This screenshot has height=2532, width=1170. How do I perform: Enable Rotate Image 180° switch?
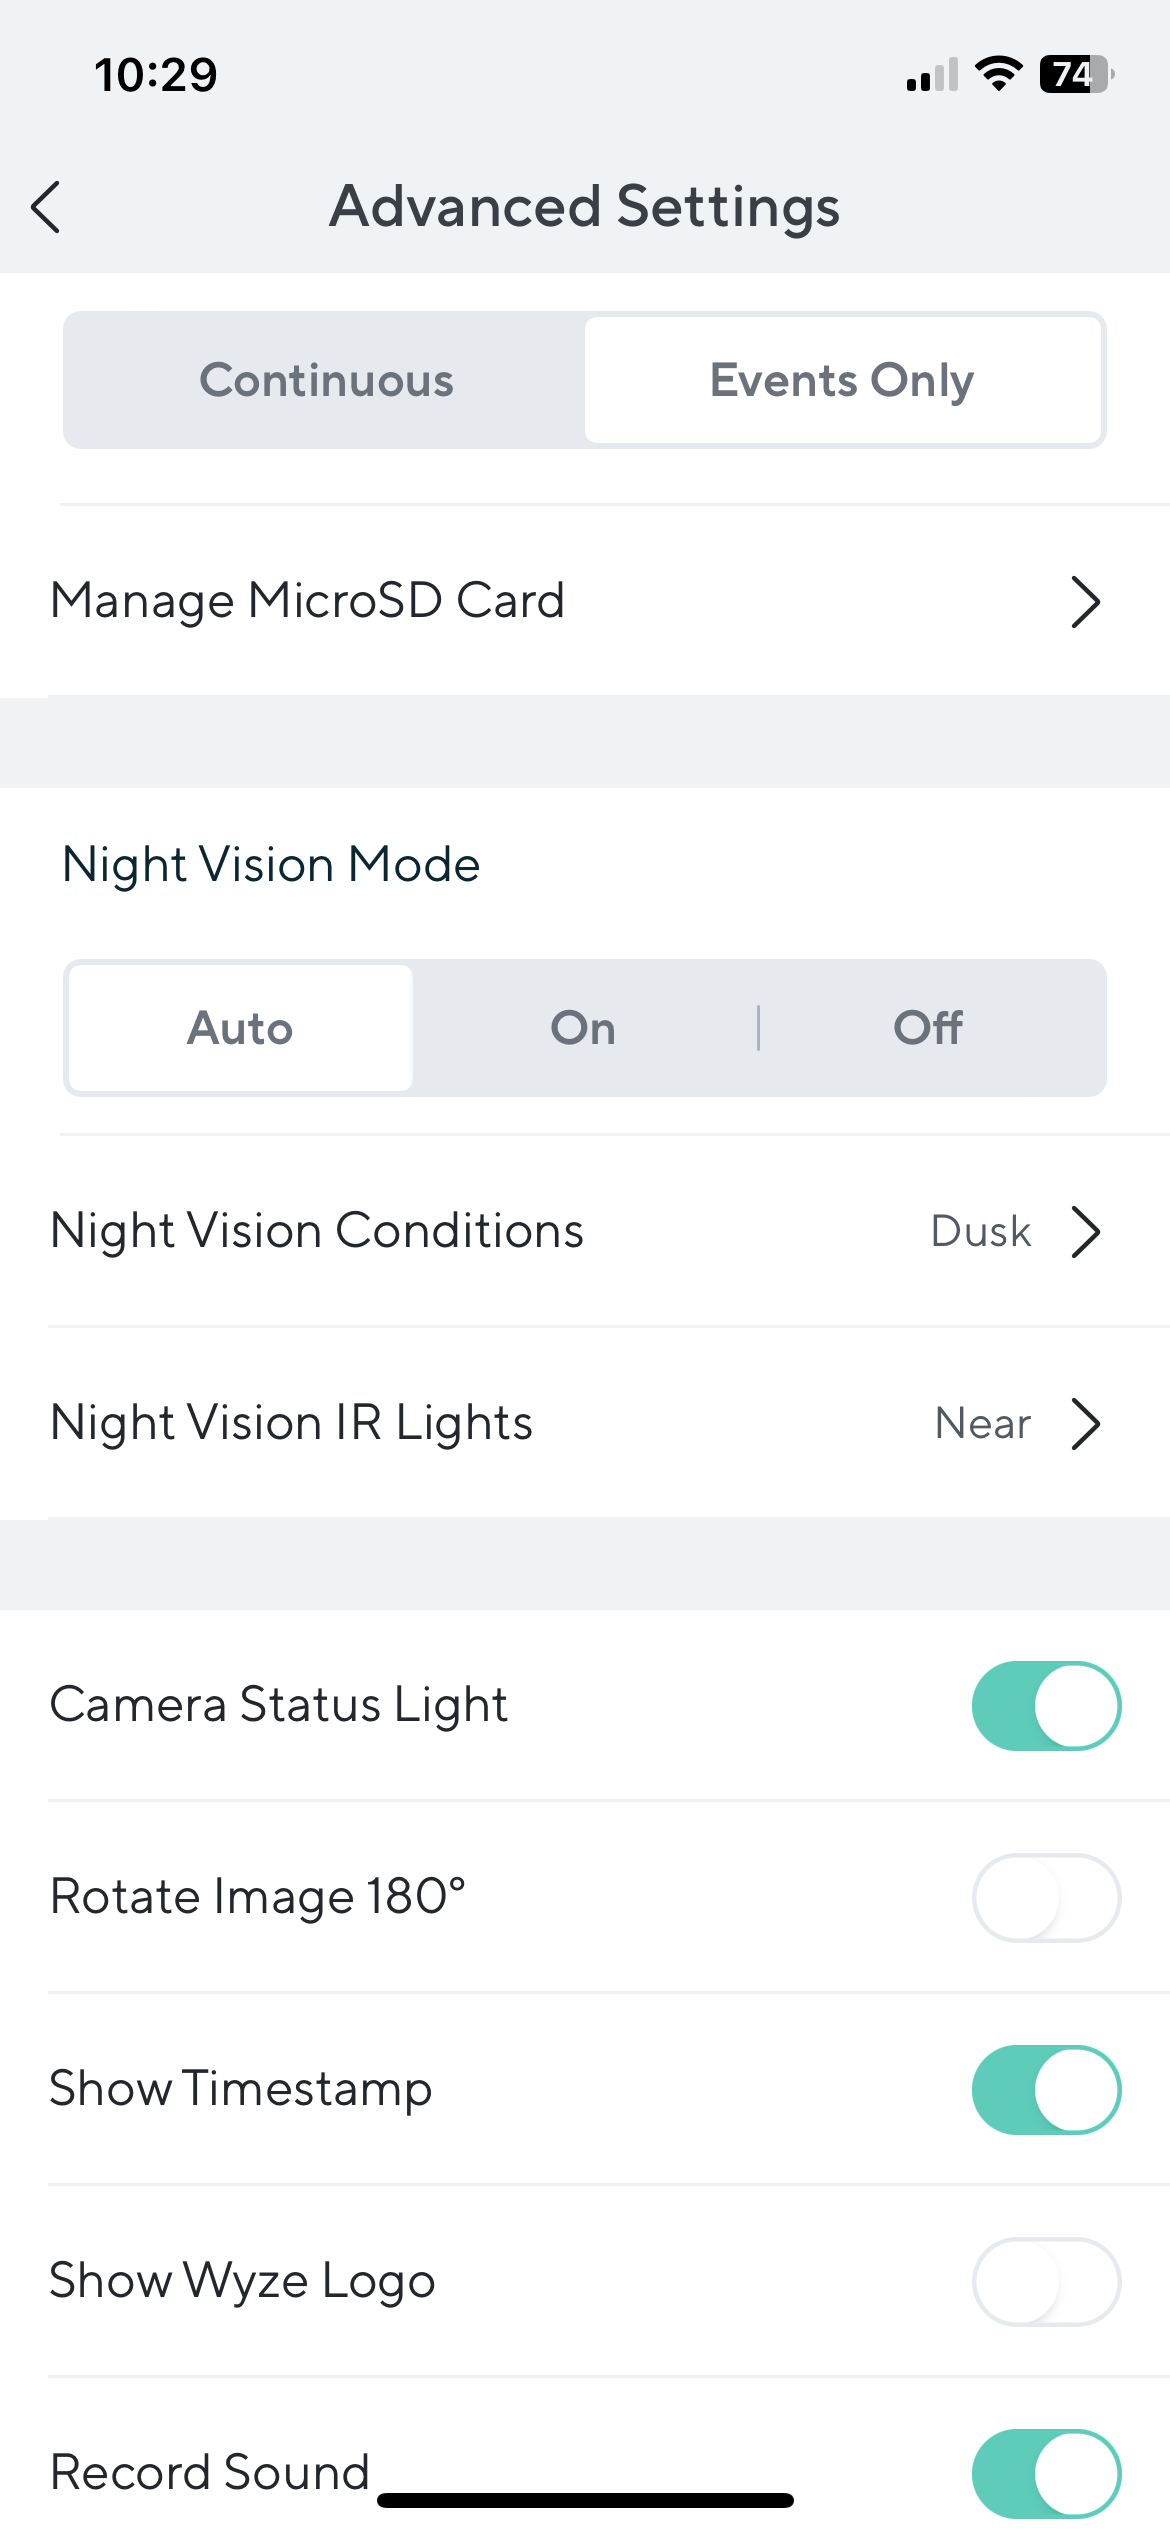(x=1046, y=1898)
